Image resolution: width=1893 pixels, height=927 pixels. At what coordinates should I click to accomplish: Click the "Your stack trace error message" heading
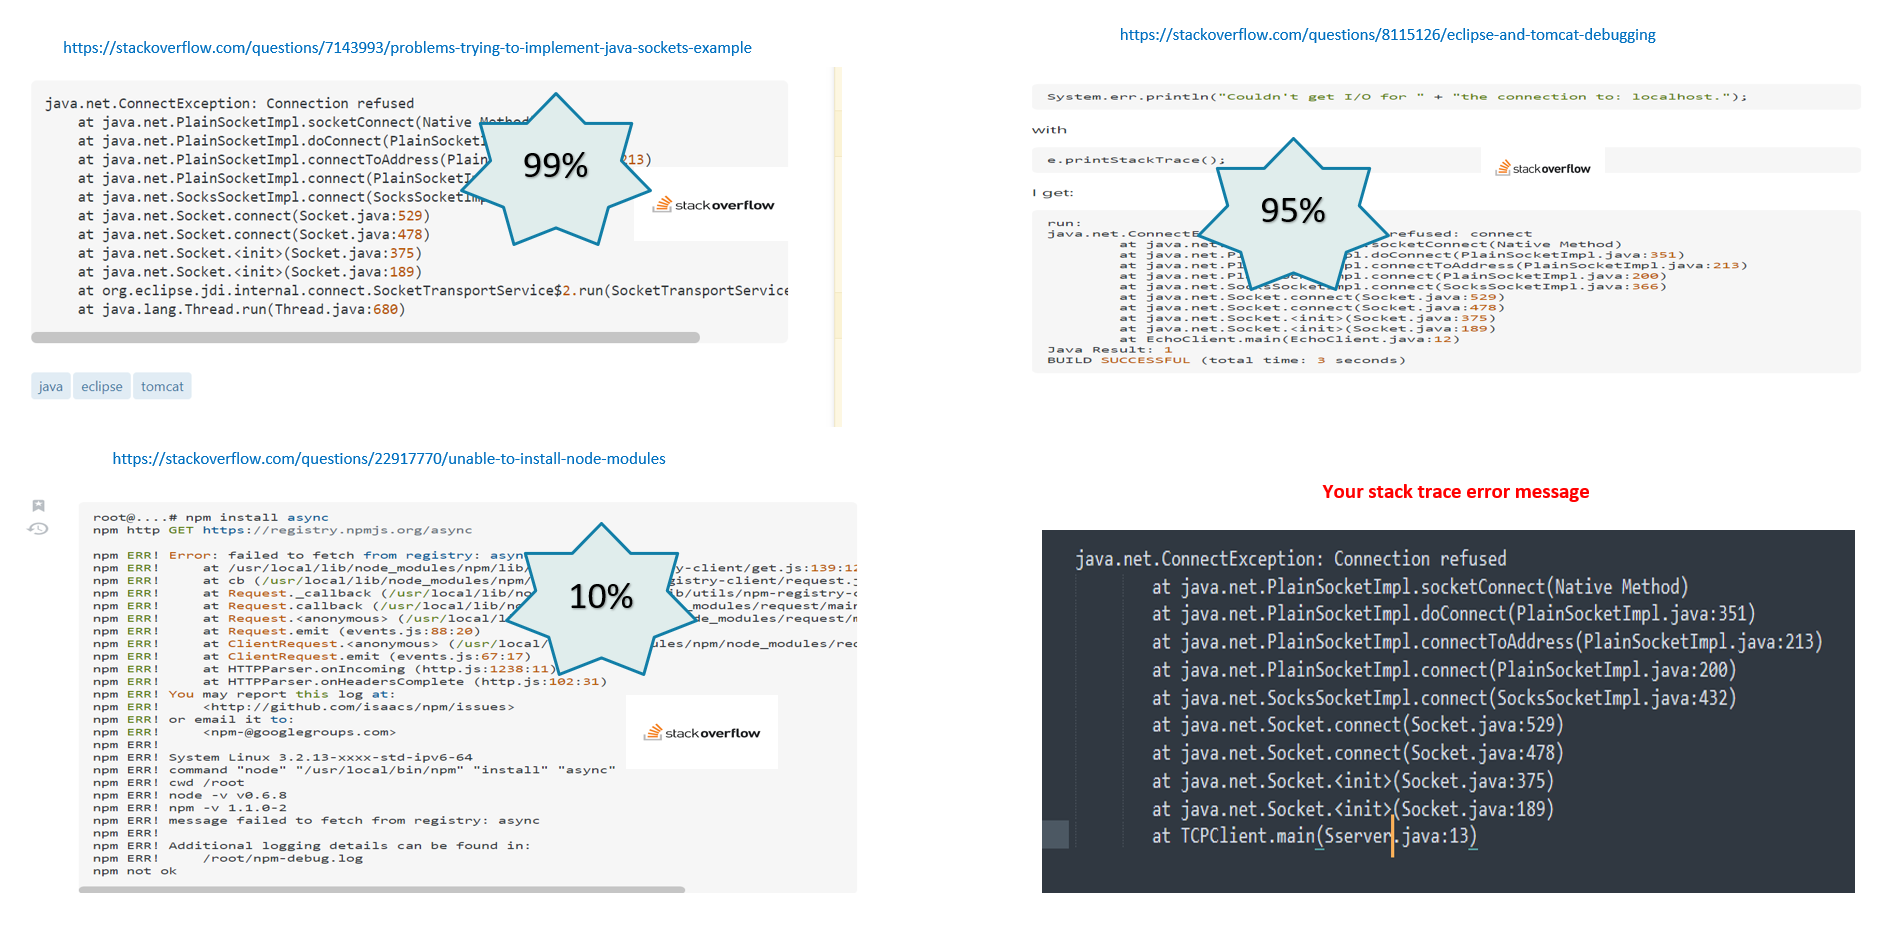tap(1456, 492)
